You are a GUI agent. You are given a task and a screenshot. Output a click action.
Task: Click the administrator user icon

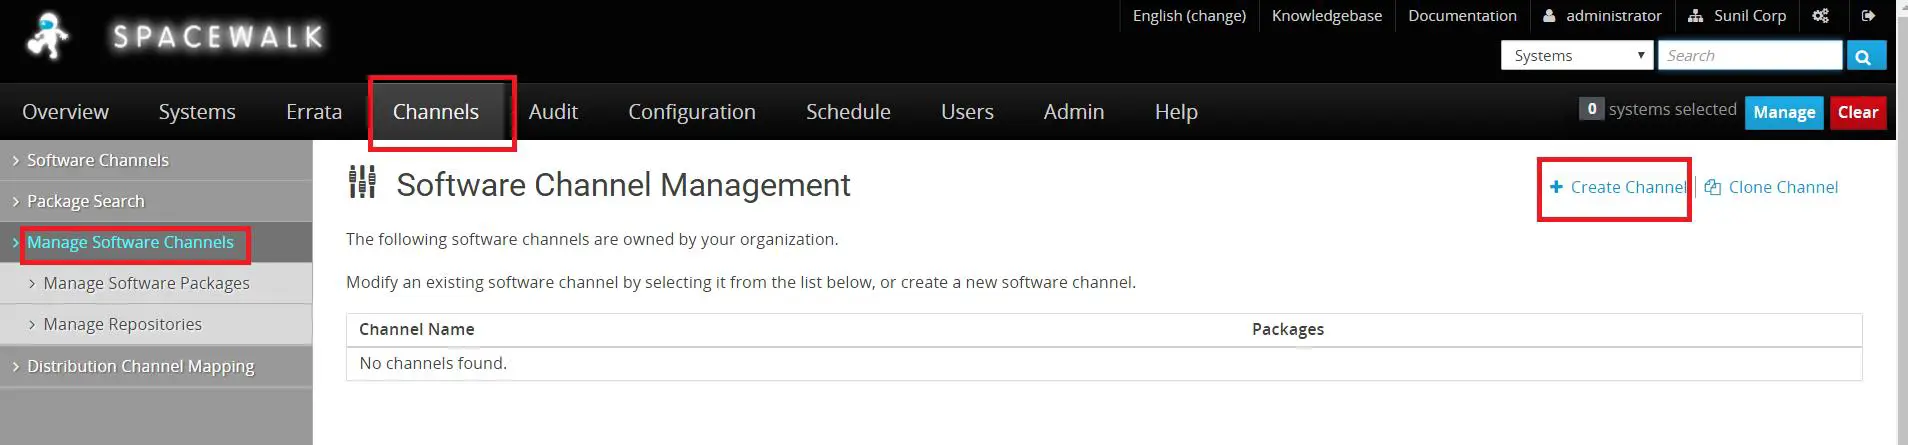click(1549, 16)
